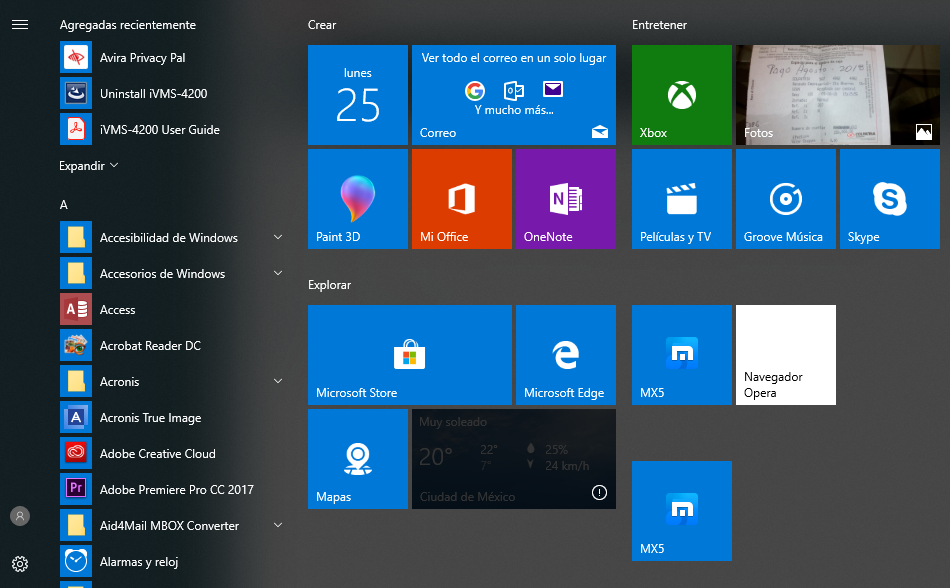
Task: Launch Paint 3D from the tiles
Action: tap(357, 199)
